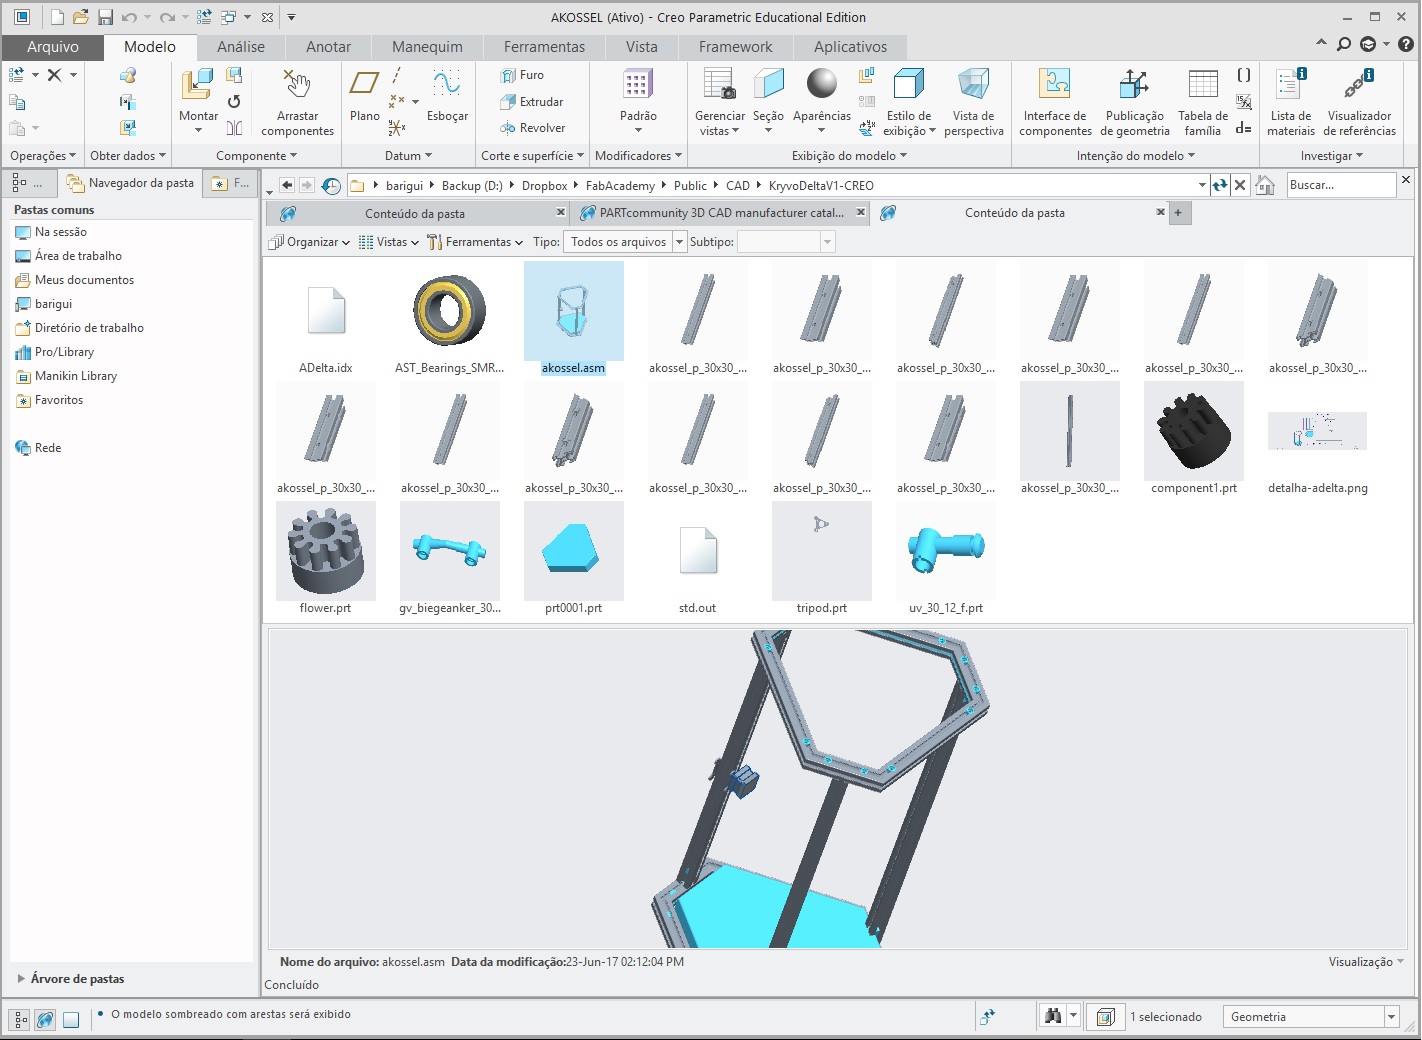Open the PARTcommunity 3D CAD browser tab
This screenshot has height=1040, width=1422.
tap(720, 213)
